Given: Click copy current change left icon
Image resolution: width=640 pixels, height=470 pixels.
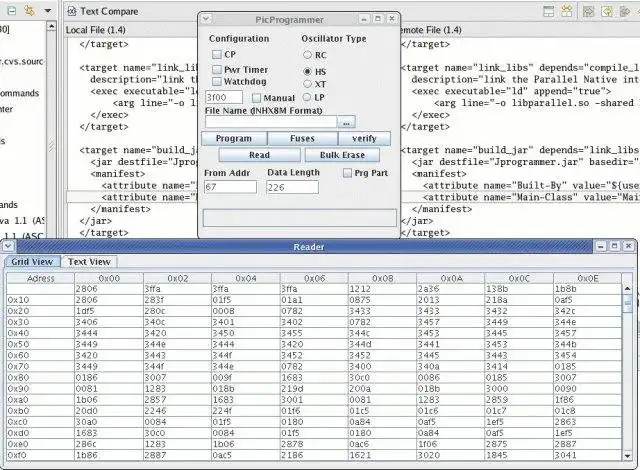Looking at the screenshot, I should click(607, 11).
